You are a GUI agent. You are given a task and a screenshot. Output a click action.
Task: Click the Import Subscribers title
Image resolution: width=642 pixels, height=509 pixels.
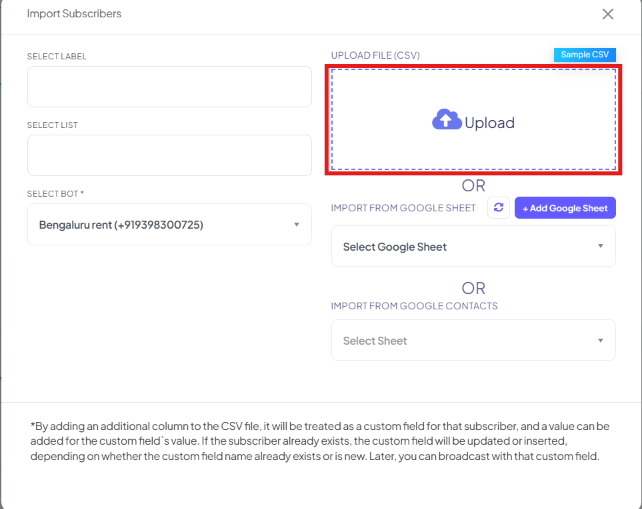pos(74,14)
